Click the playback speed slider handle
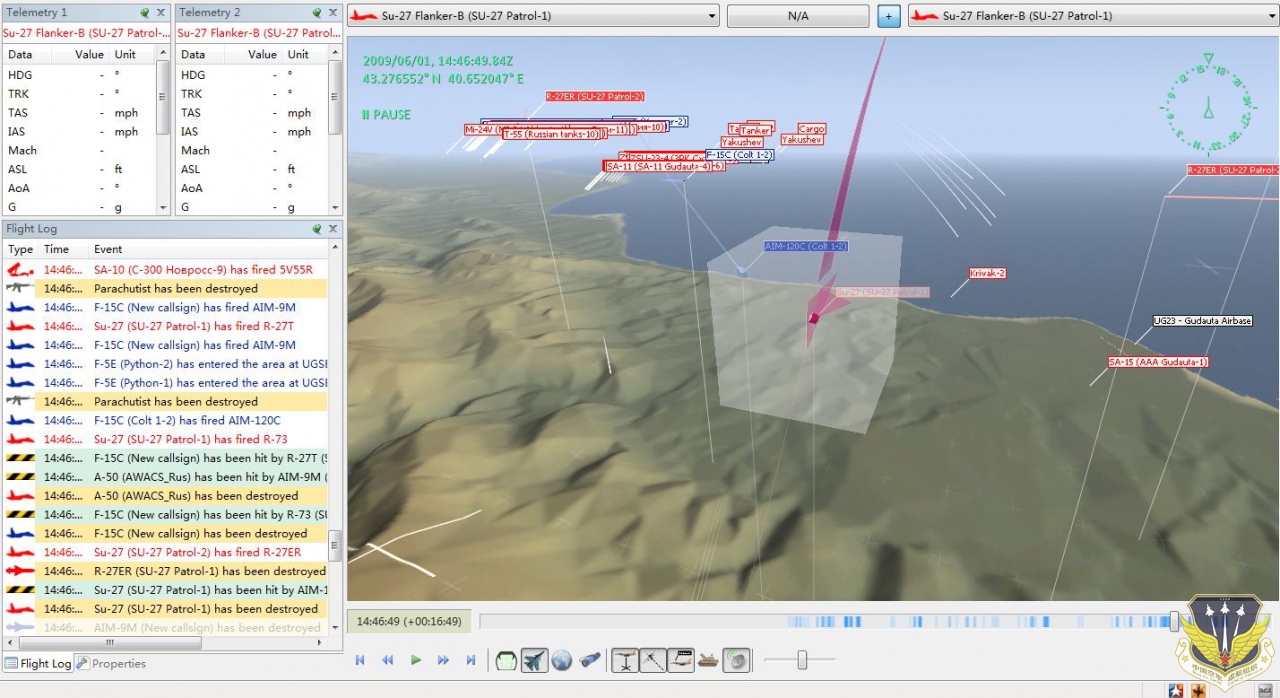The width and height of the screenshot is (1280, 698). coord(801,660)
